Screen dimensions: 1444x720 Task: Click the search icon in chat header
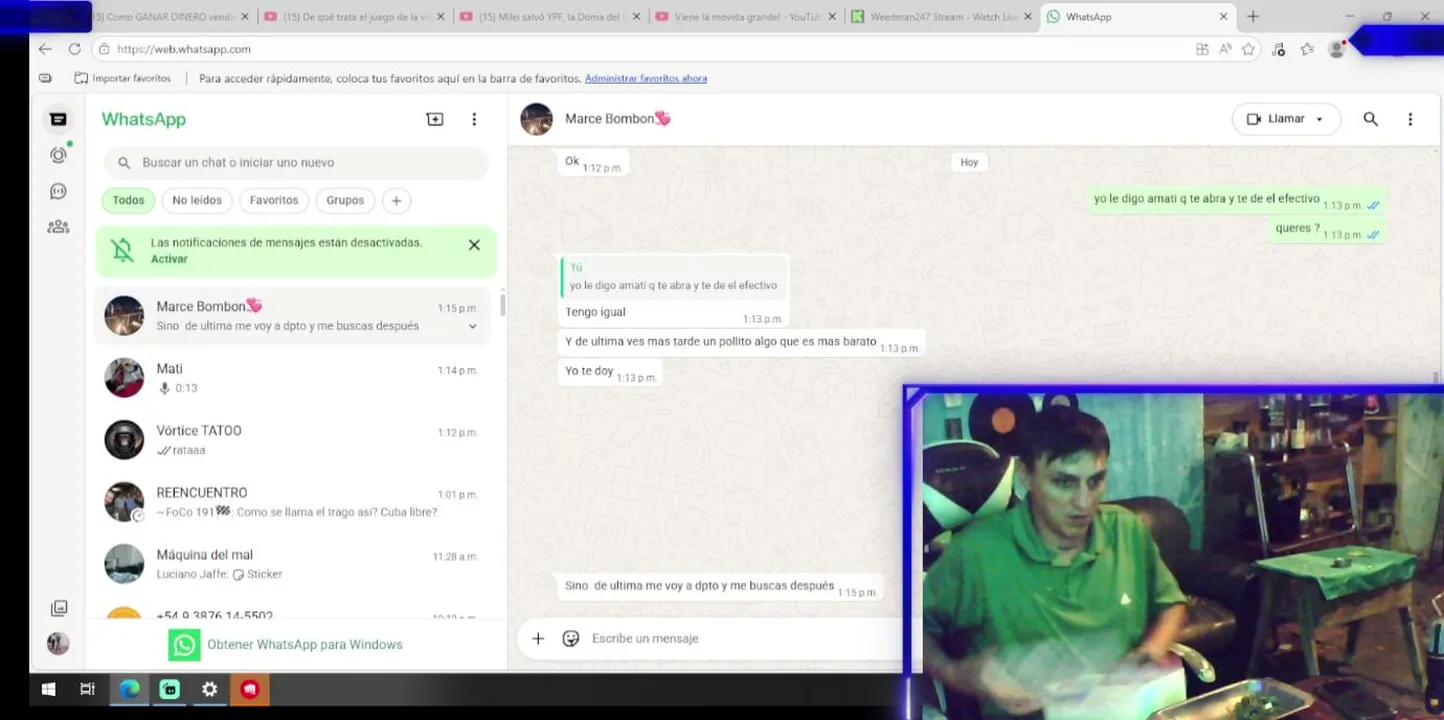1371,119
